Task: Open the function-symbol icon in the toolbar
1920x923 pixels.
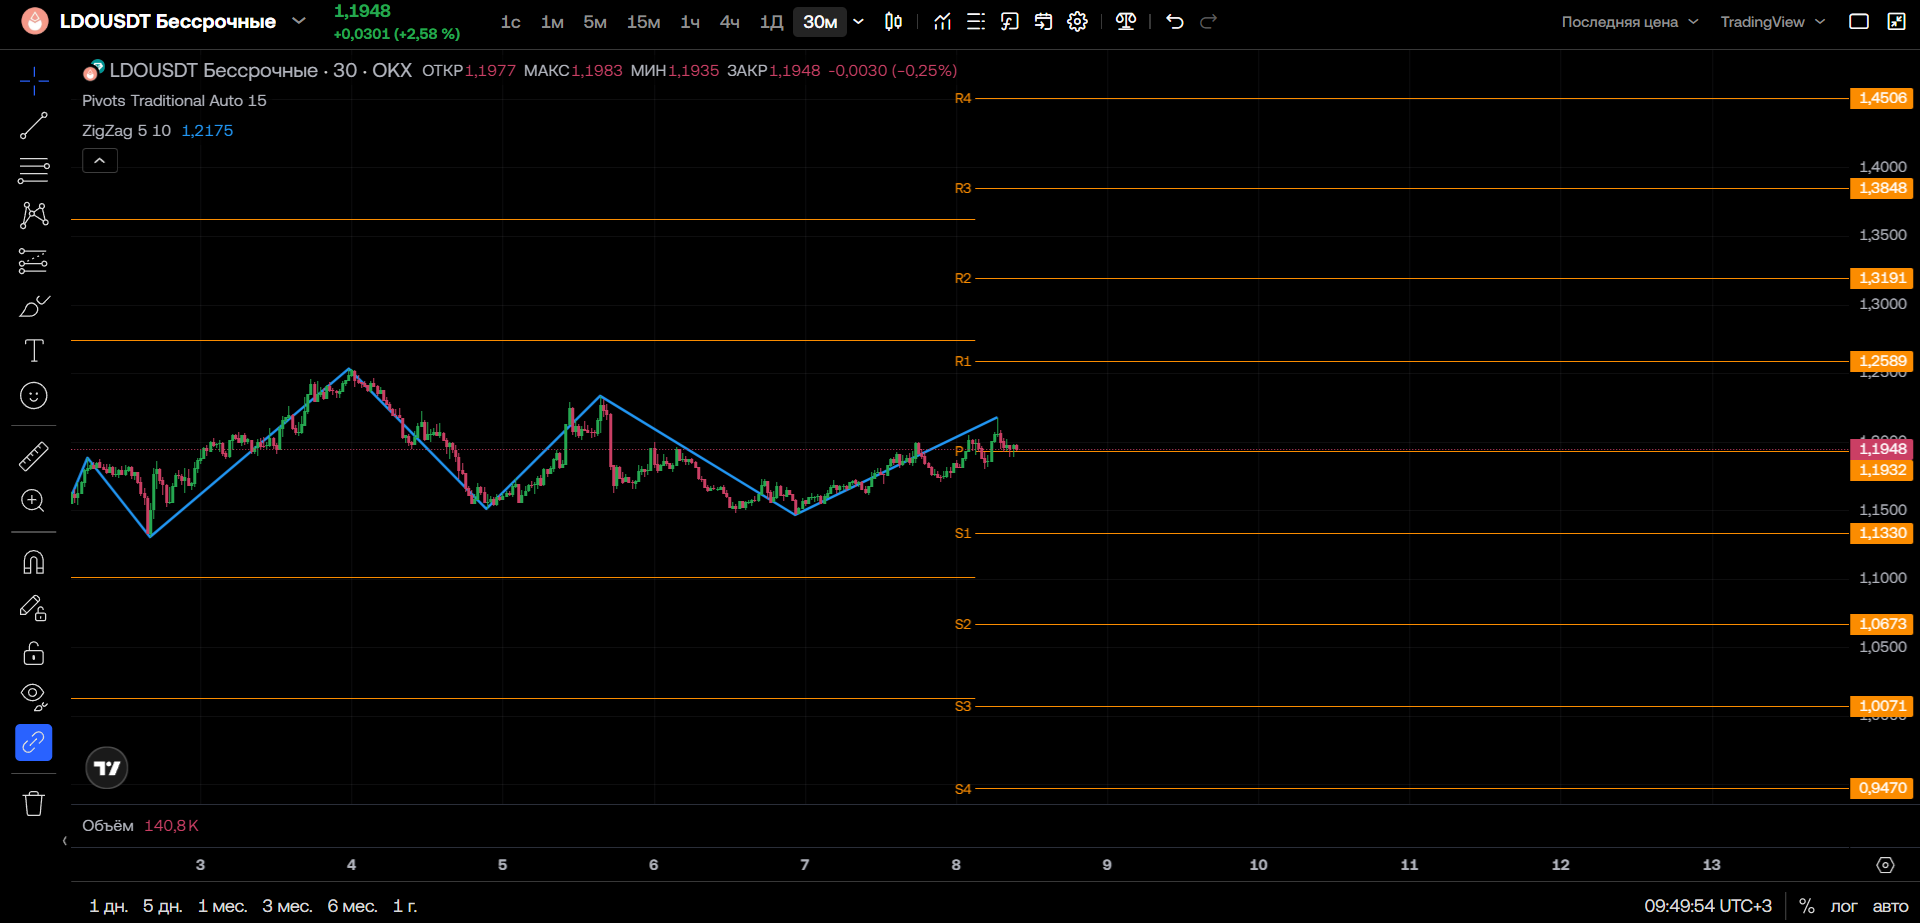Action: coord(1010,22)
